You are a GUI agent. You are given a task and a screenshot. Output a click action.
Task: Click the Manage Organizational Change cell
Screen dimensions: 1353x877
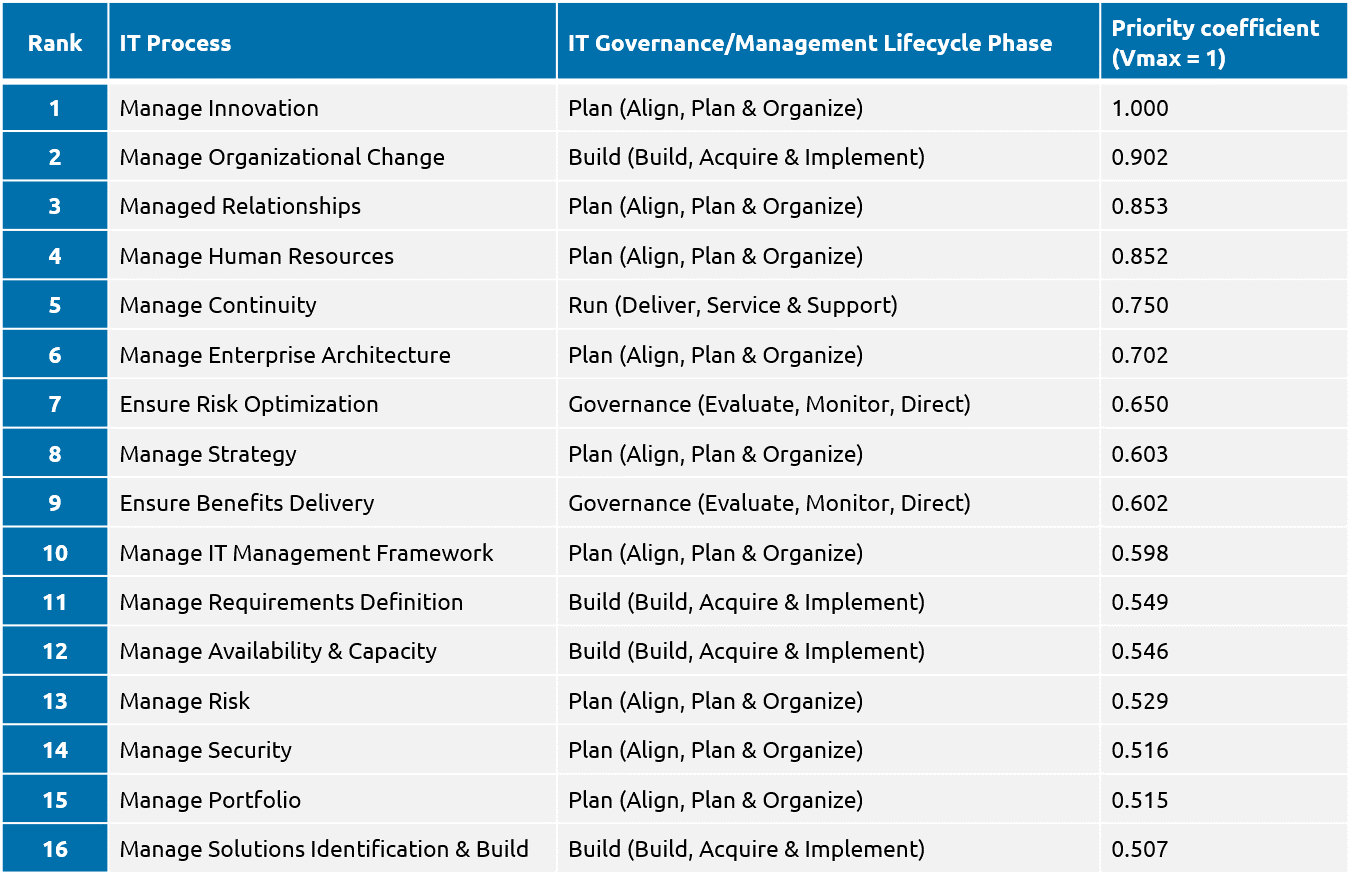coord(282,157)
